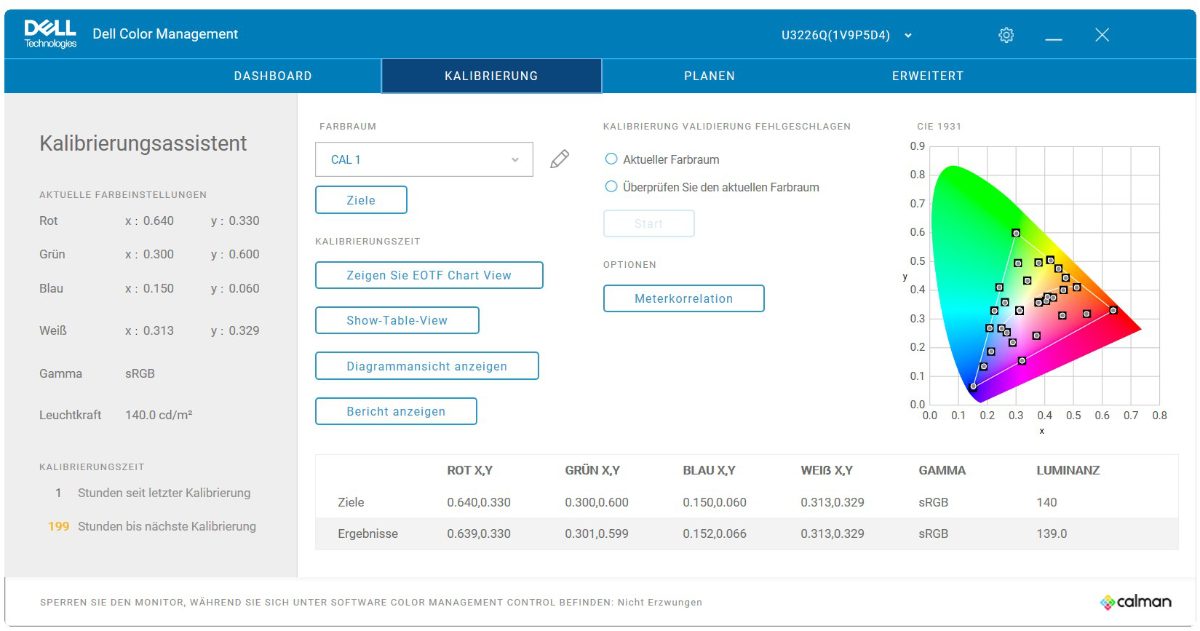Image resolution: width=1200 pixels, height=631 pixels.
Task: Open the Meterkorrelation option
Action: tap(684, 298)
